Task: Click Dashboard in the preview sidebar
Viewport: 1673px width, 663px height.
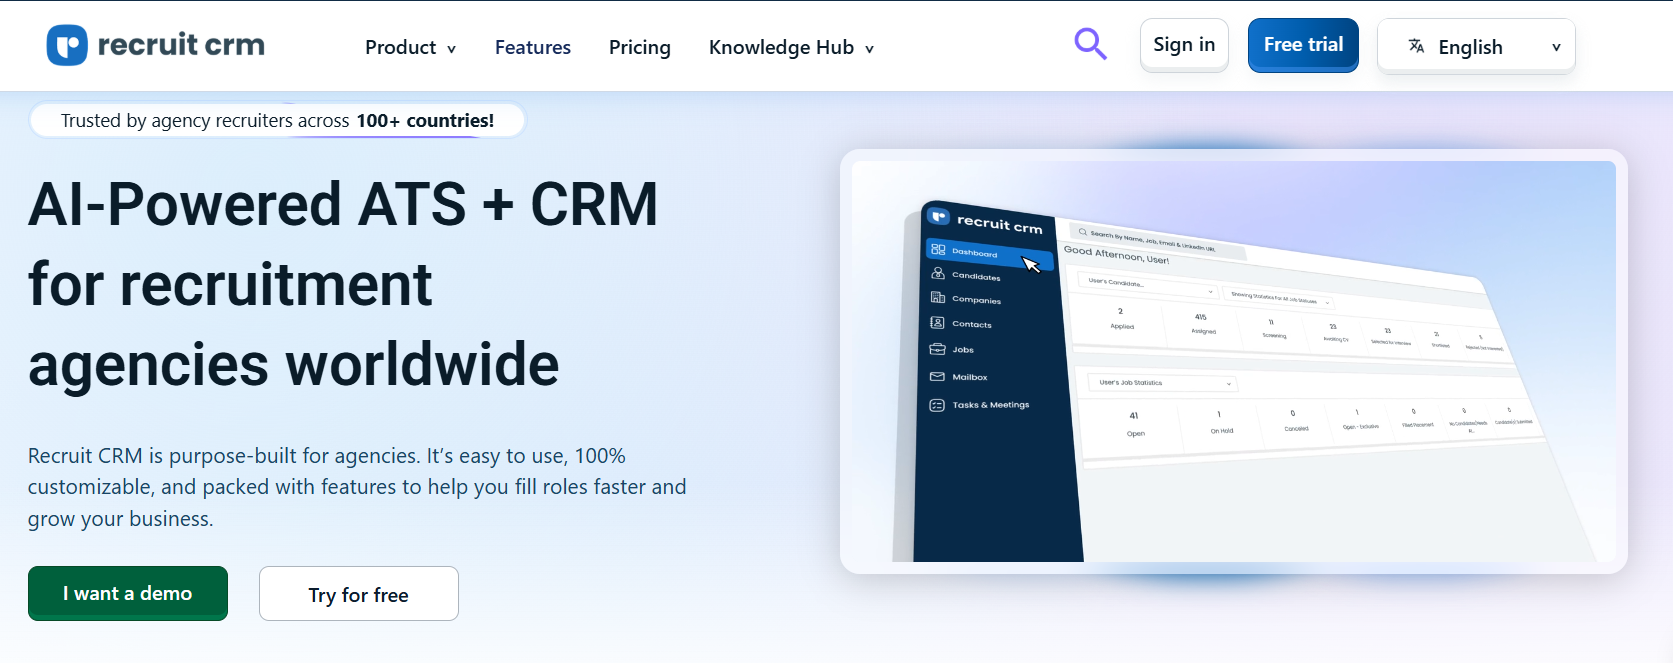Action: (989, 252)
